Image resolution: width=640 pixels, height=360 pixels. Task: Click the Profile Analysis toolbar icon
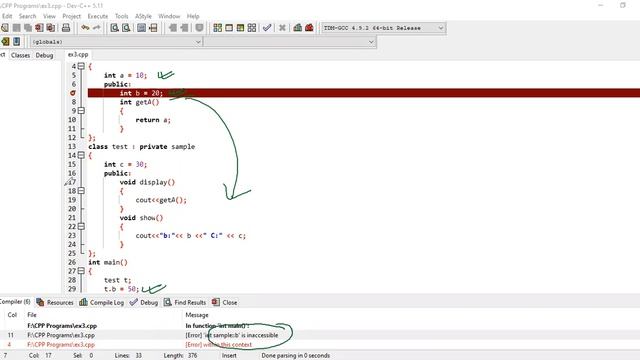pyautogui.click(x=298, y=28)
